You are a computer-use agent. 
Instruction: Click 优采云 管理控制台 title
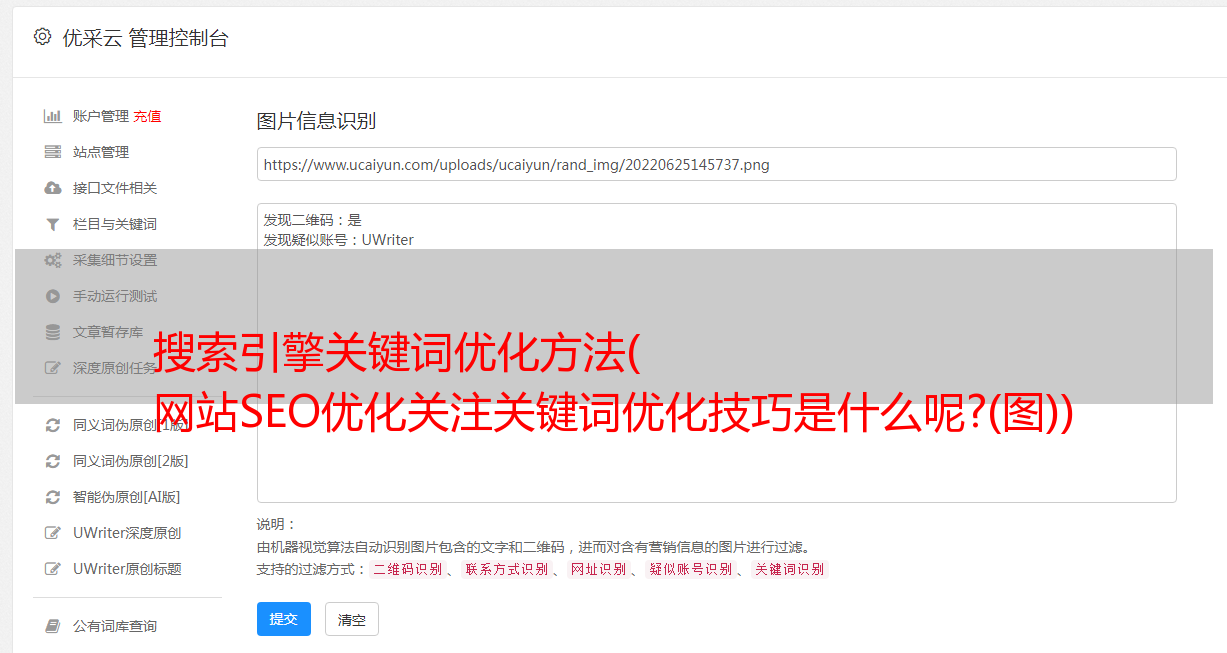(x=145, y=38)
